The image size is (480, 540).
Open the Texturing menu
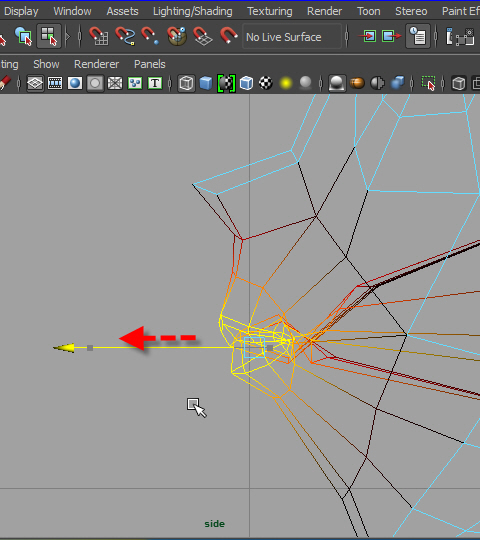(270, 11)
